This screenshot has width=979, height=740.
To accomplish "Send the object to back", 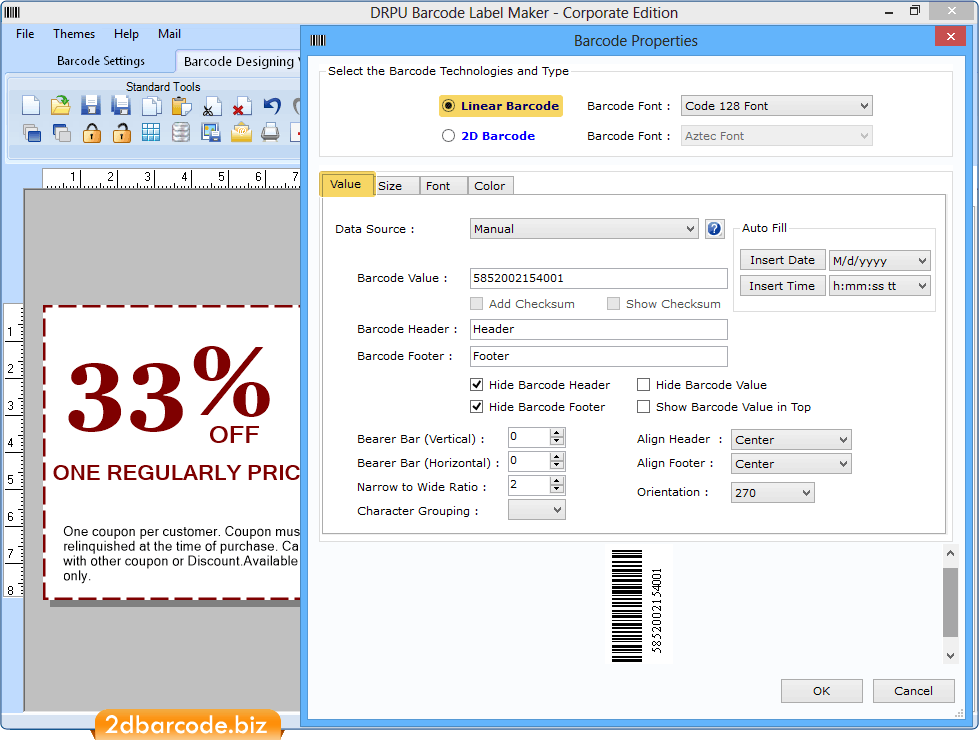I will point(61,132).
